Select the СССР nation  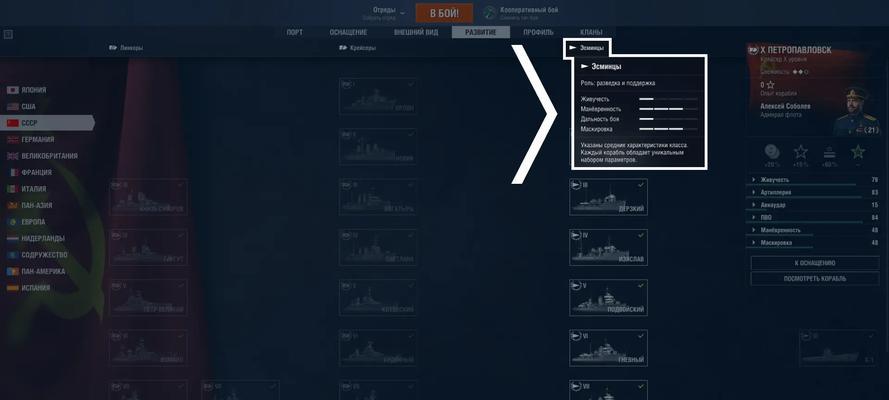click(x=46, y=123)
